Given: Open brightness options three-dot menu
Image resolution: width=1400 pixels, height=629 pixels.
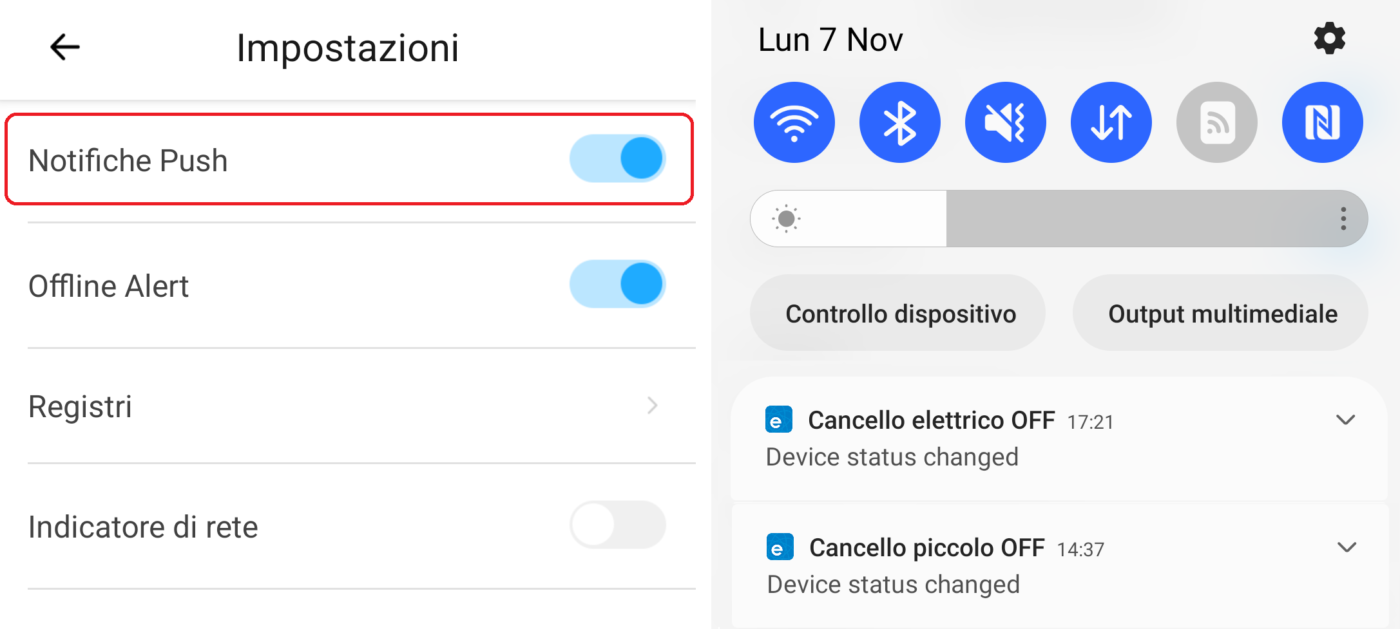Looking at the screenshot, I should [x=1343, y=218].
